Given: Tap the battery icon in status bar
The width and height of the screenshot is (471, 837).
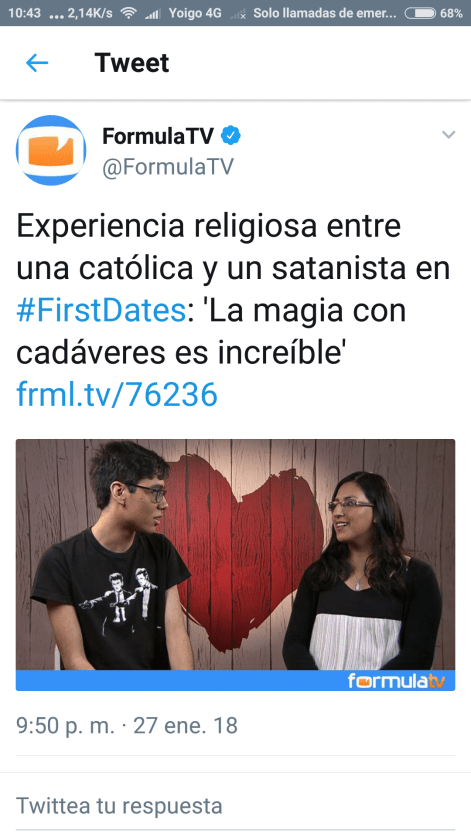Looking at the screenshot, I should coord(420,13).
